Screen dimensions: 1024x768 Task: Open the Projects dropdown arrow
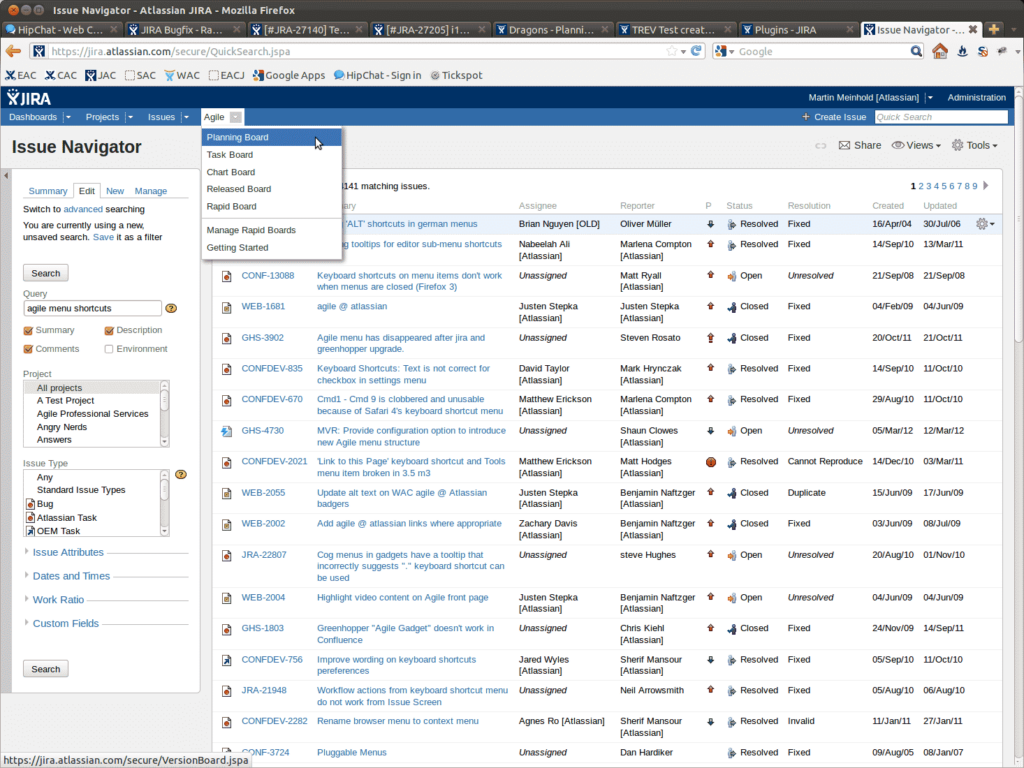coord(130,117)
